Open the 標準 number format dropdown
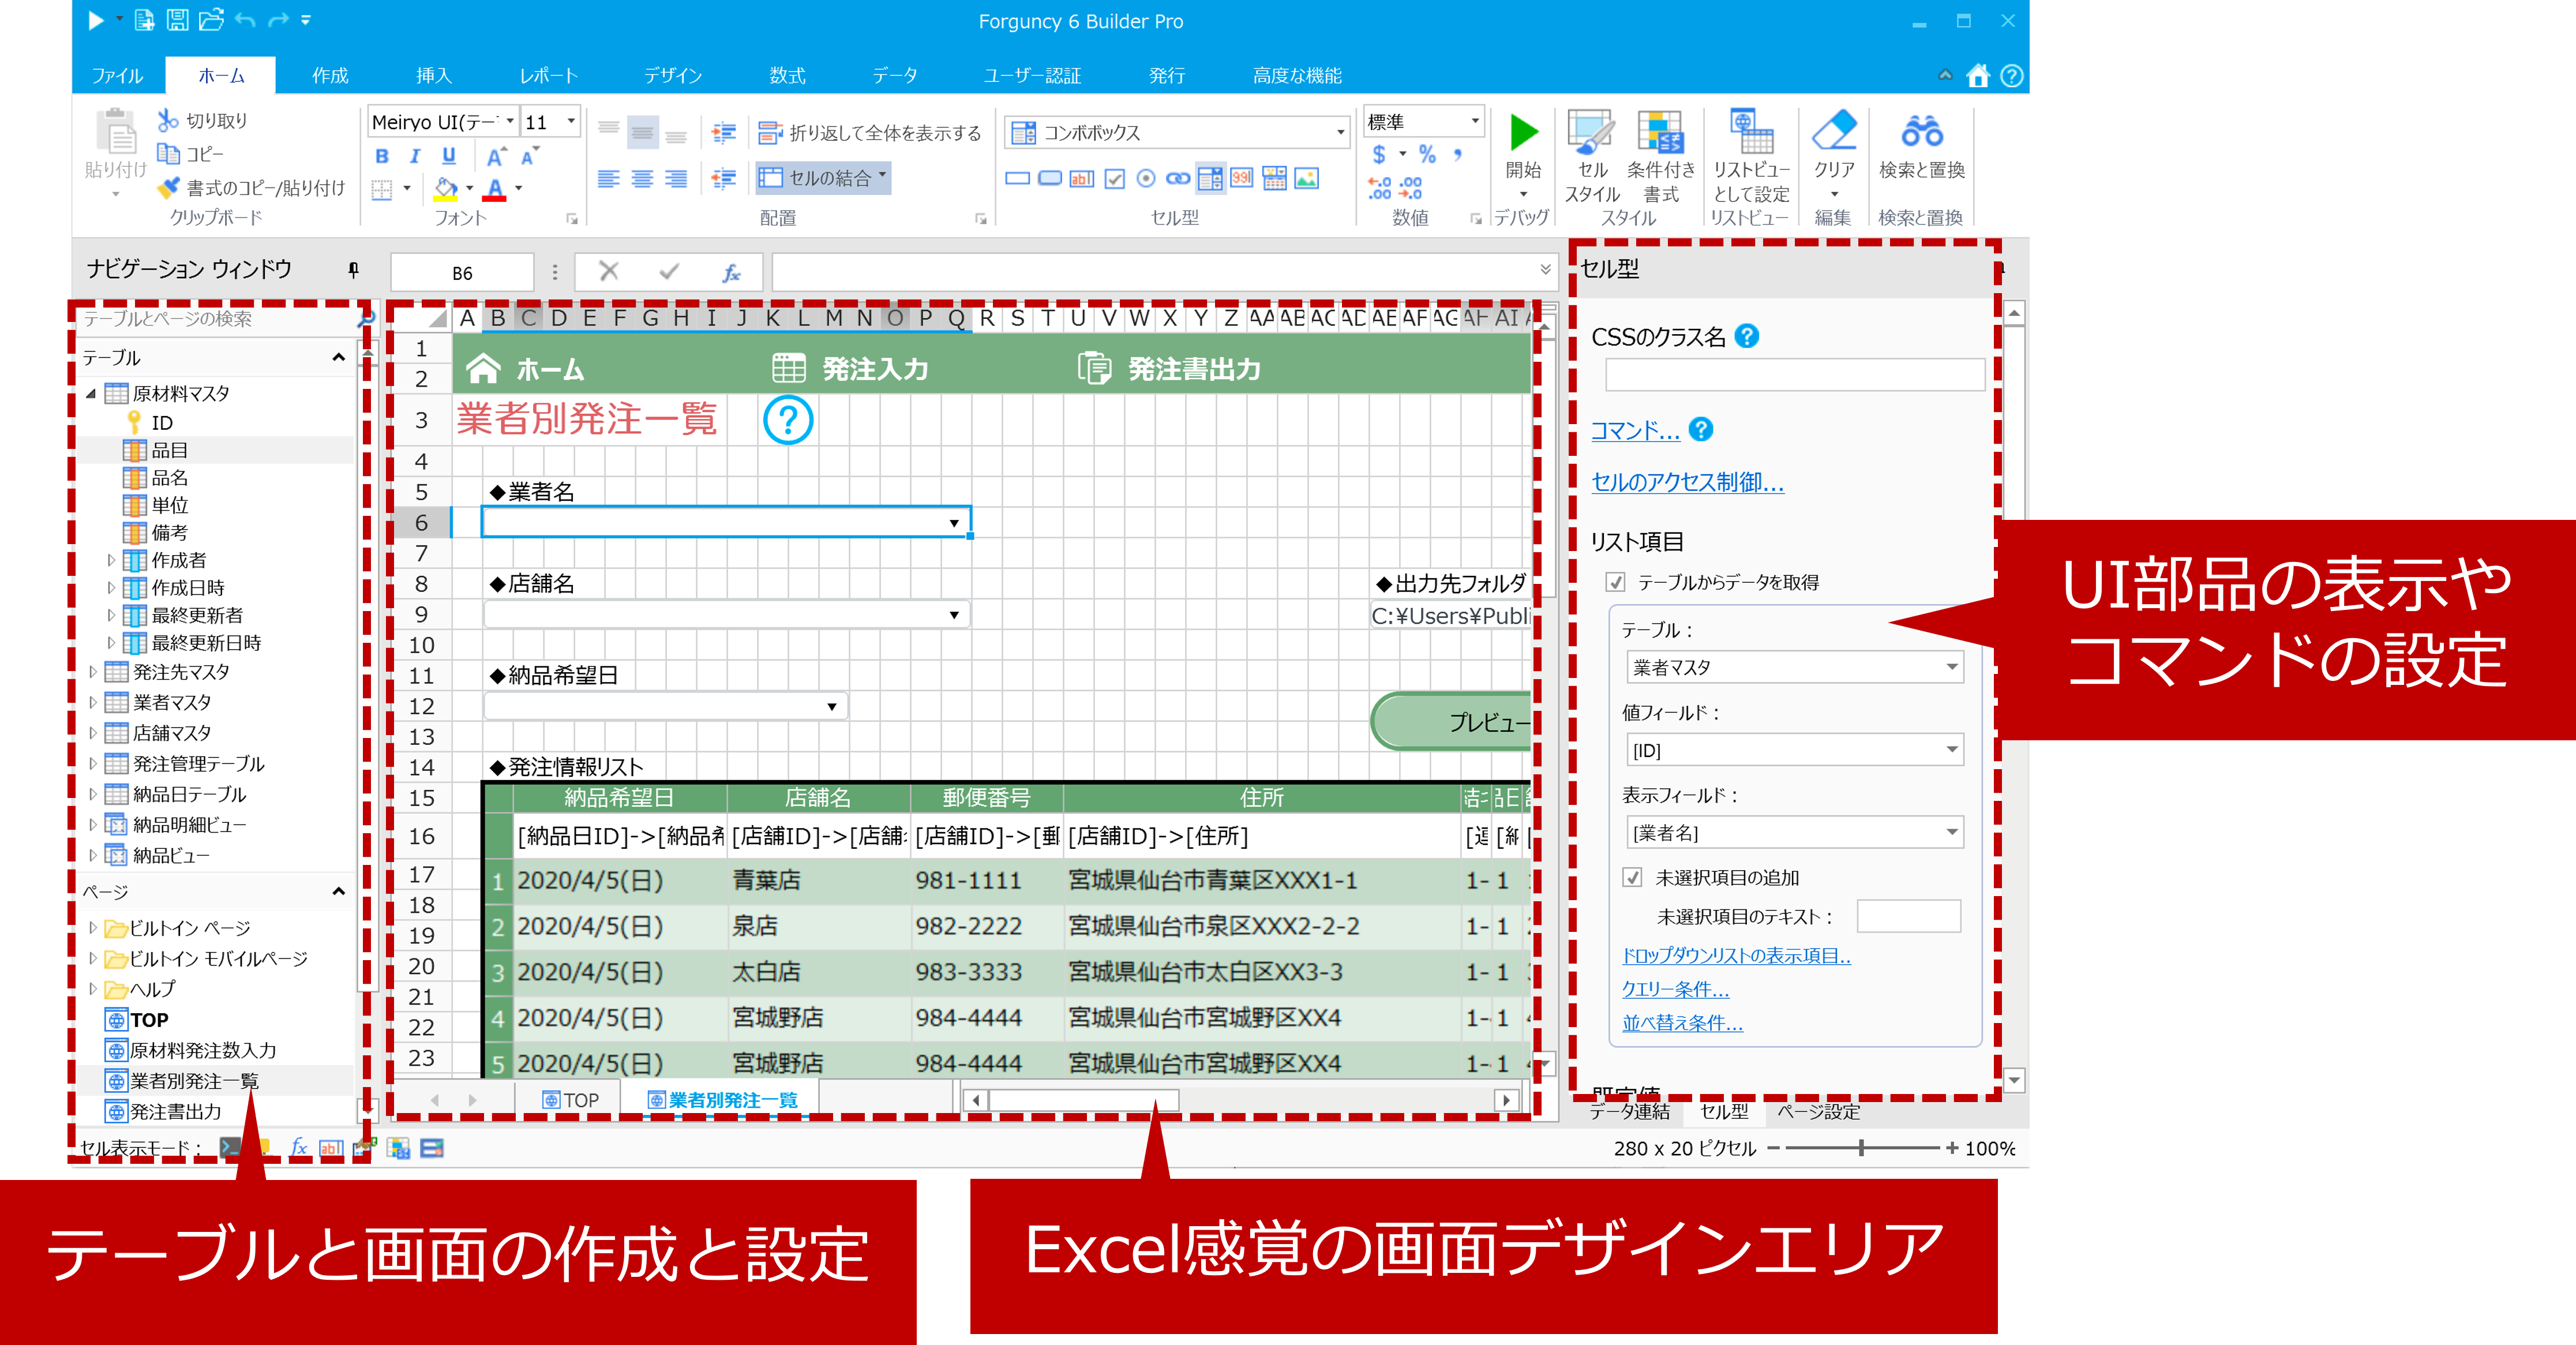Image resolution: width=2576 pixels, height=1345 pixels. (1477, 121)
